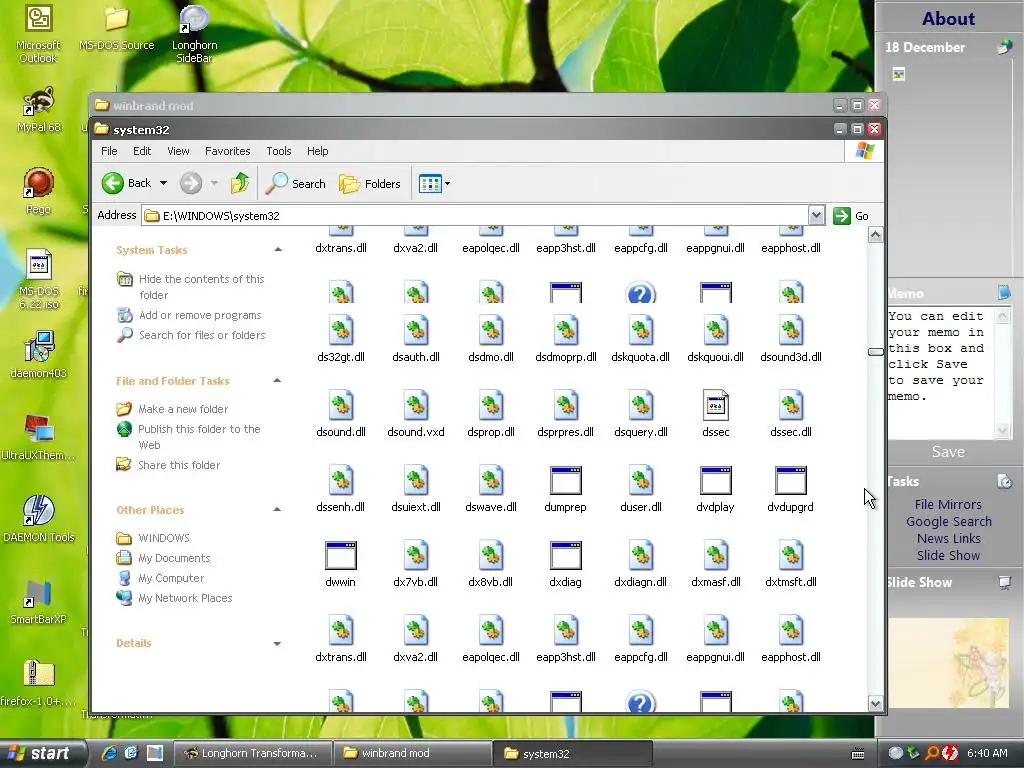Select the ds32gt.dll file icon
Viewport: 1024px width, 768px height.
[341, 330]
